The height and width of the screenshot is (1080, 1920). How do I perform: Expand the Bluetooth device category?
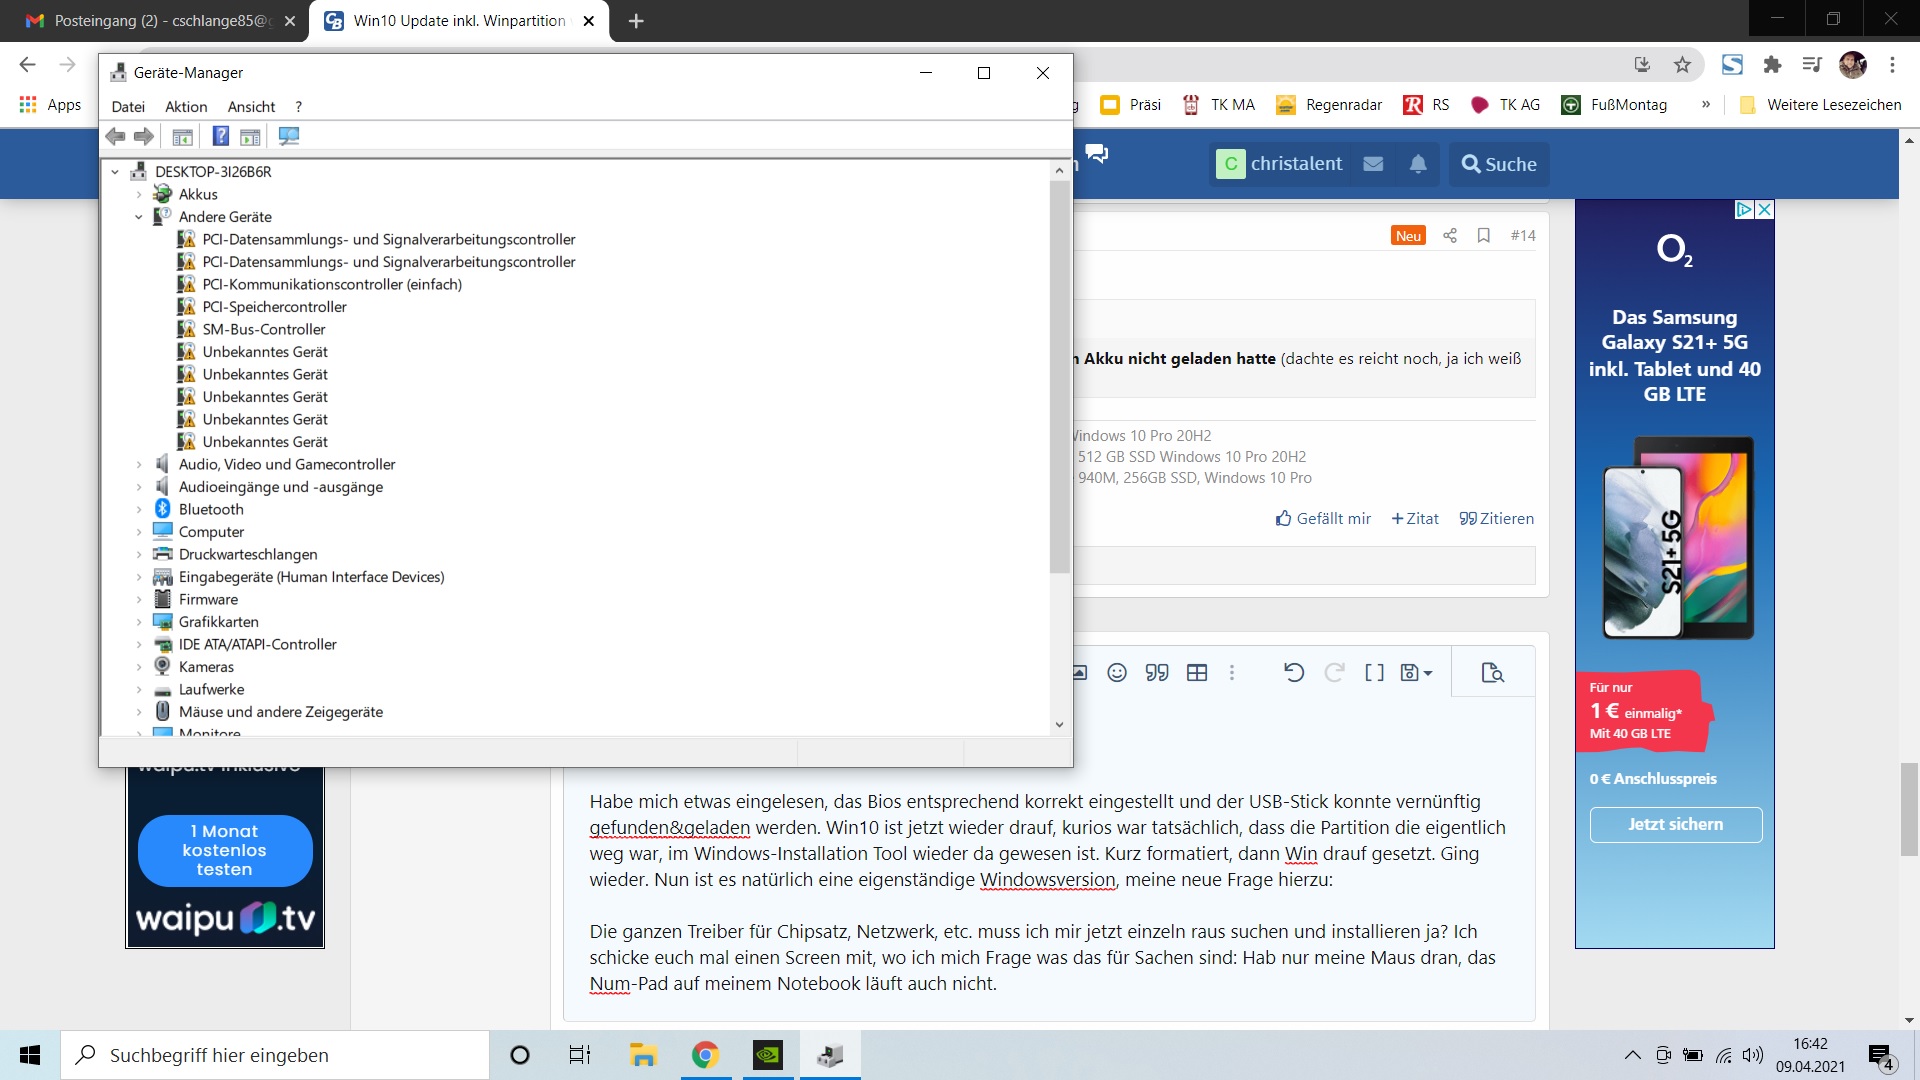click(139, 509)
